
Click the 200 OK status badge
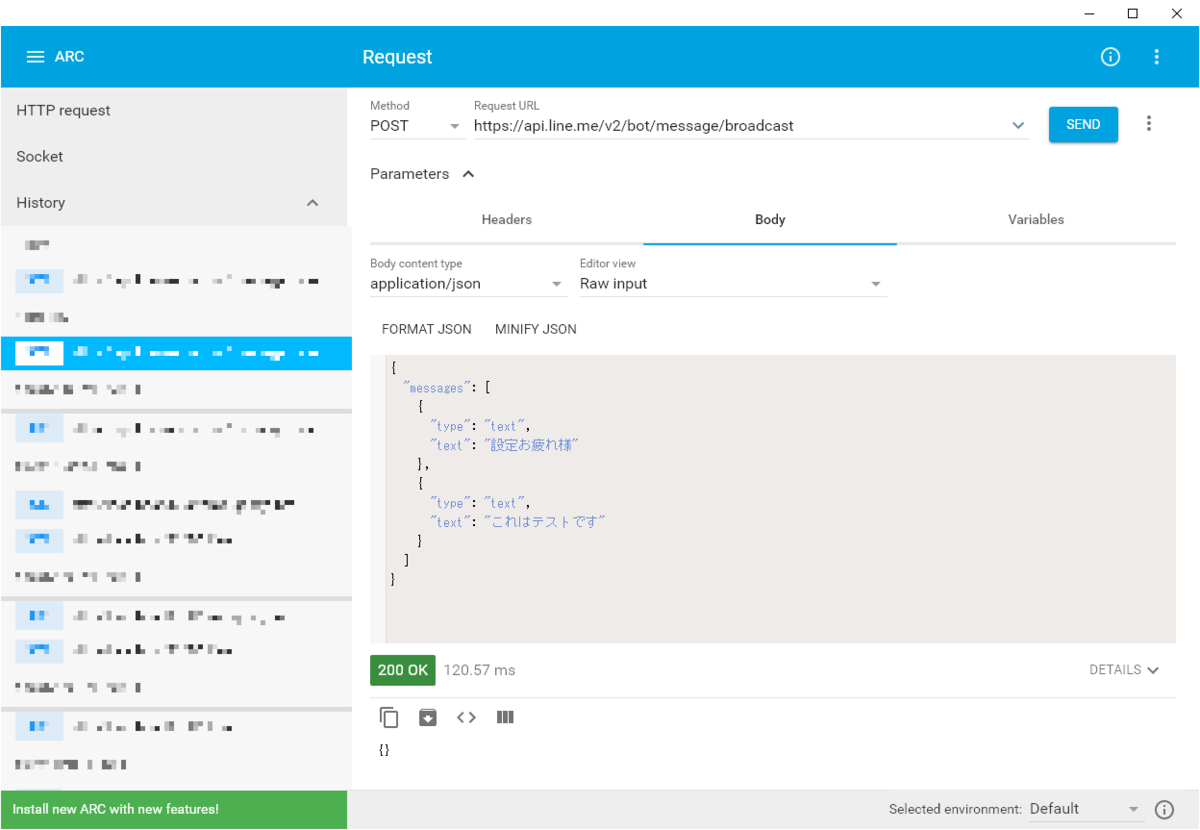[403, 670]
